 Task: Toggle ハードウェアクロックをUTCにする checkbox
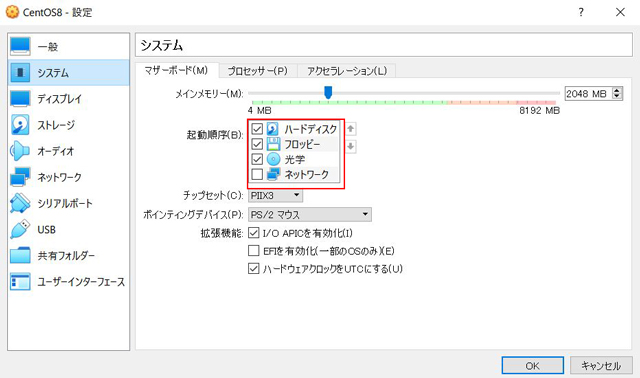pos(253,269)
